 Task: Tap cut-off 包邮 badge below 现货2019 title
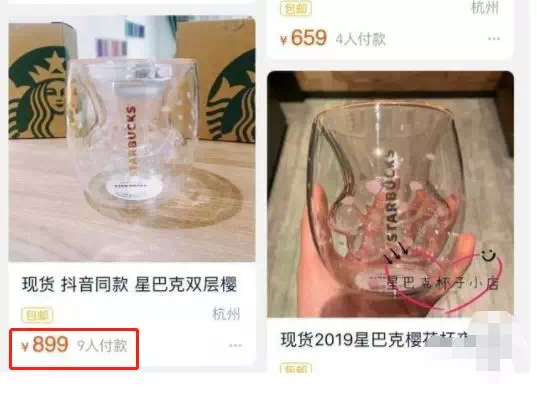point(296,368)
